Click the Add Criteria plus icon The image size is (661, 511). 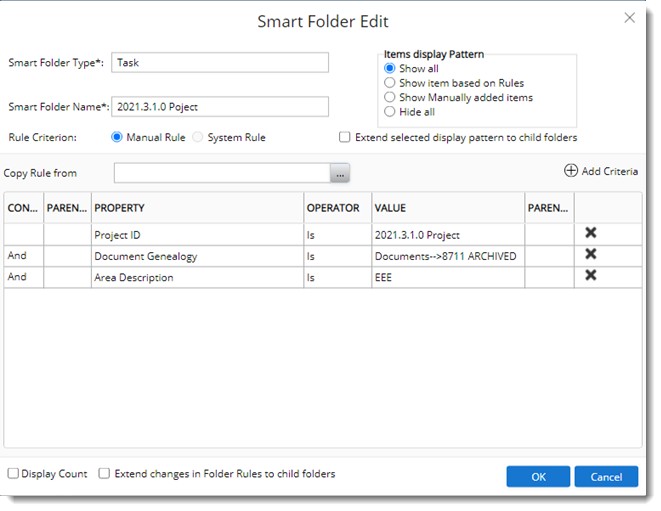coord(571,171)
